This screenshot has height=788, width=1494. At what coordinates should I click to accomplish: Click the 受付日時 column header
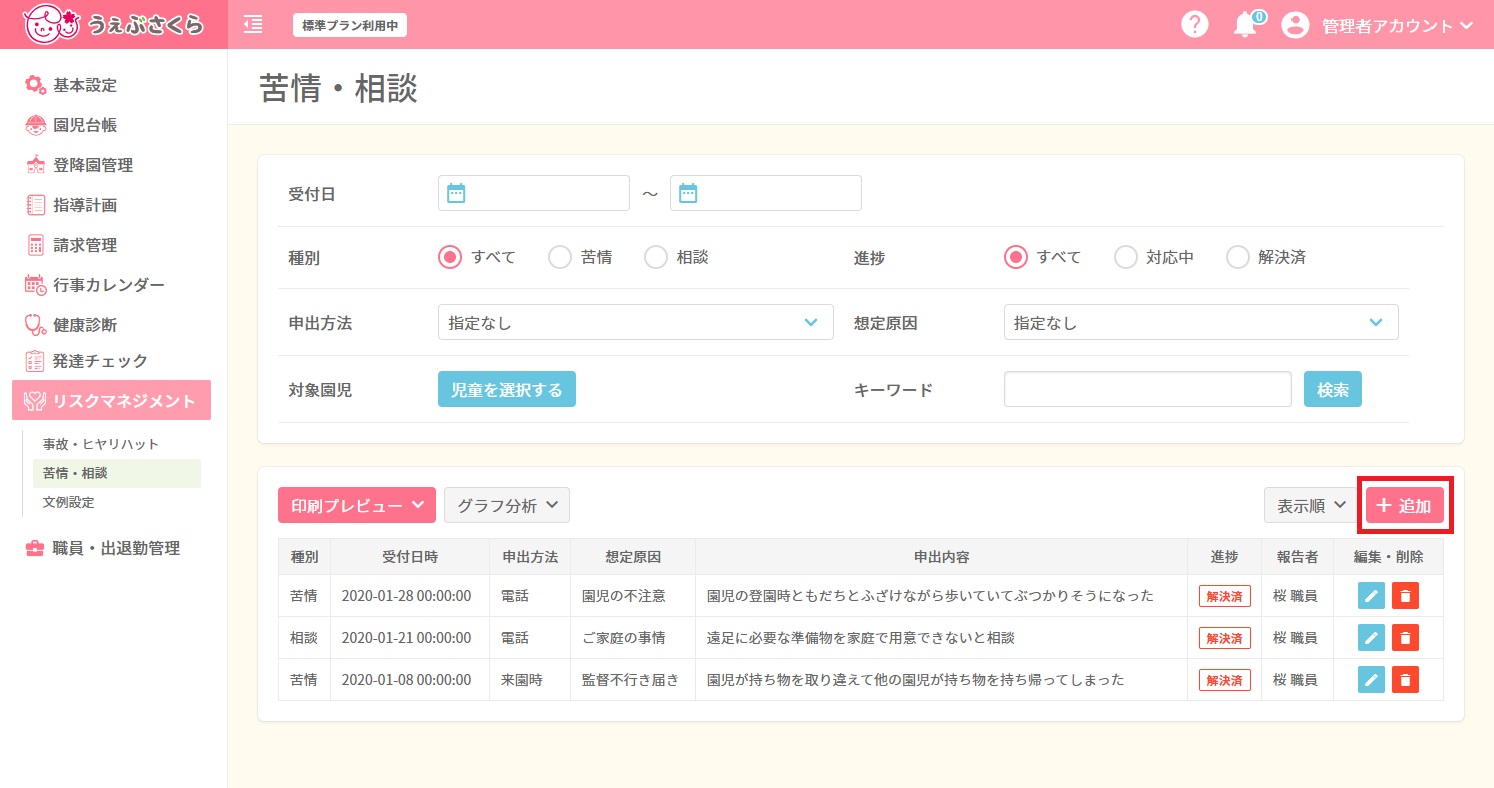(x=410, y=556)
